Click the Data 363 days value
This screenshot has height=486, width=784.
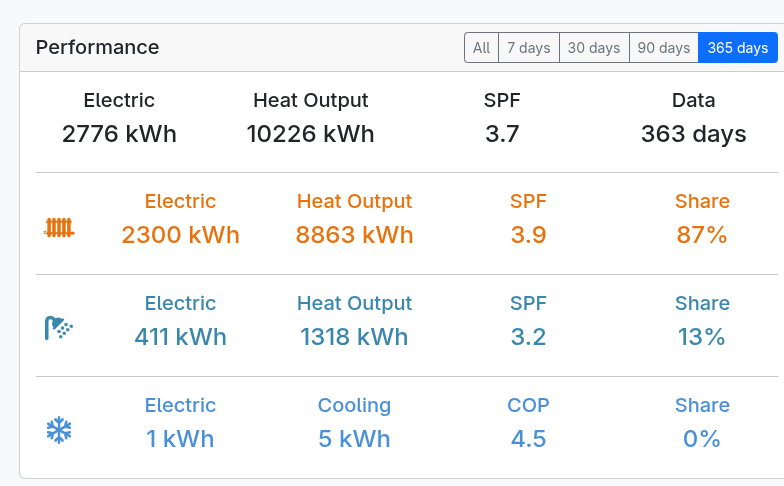coord(694,134)
